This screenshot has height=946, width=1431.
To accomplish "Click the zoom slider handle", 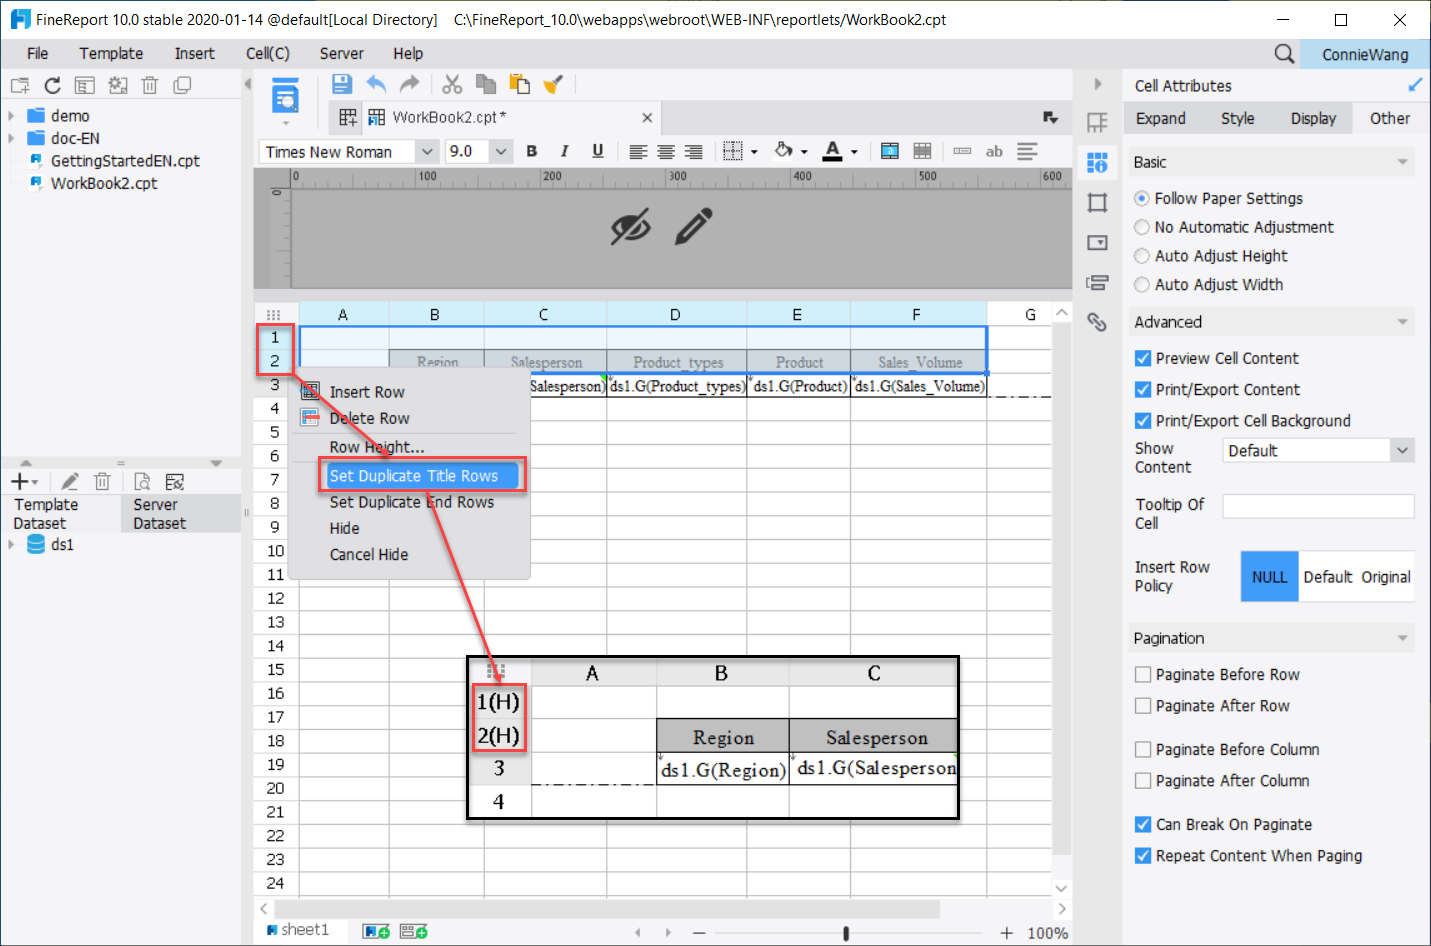I will [846, 933].
